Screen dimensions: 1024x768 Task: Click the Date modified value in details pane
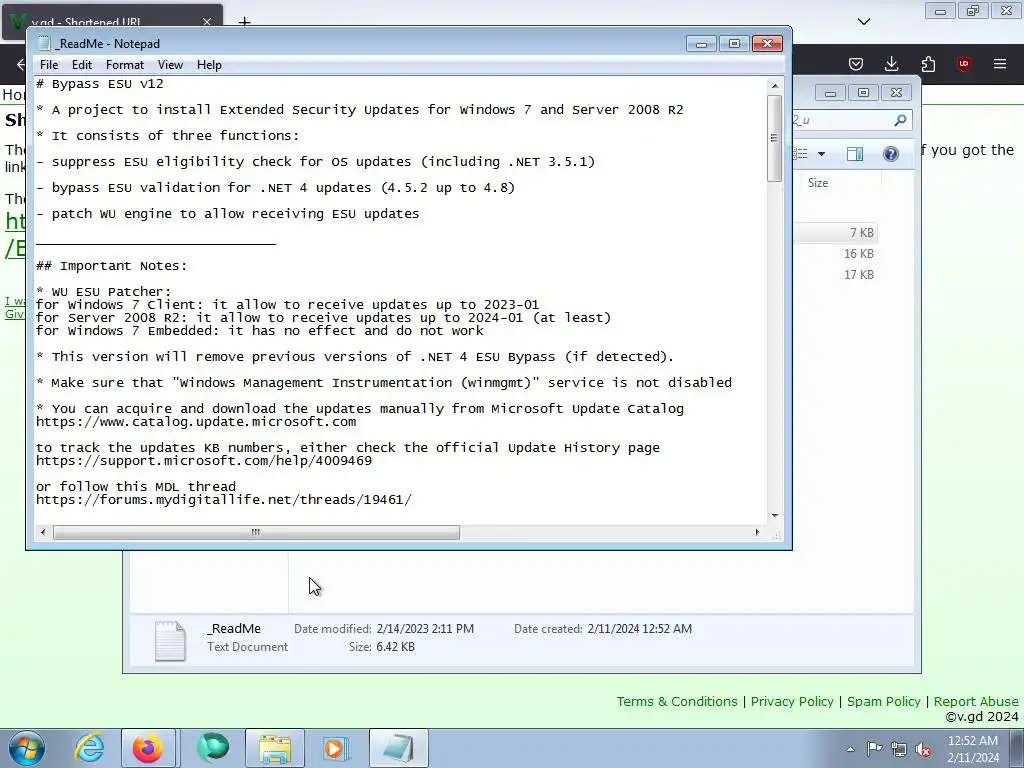pos(425,629)
